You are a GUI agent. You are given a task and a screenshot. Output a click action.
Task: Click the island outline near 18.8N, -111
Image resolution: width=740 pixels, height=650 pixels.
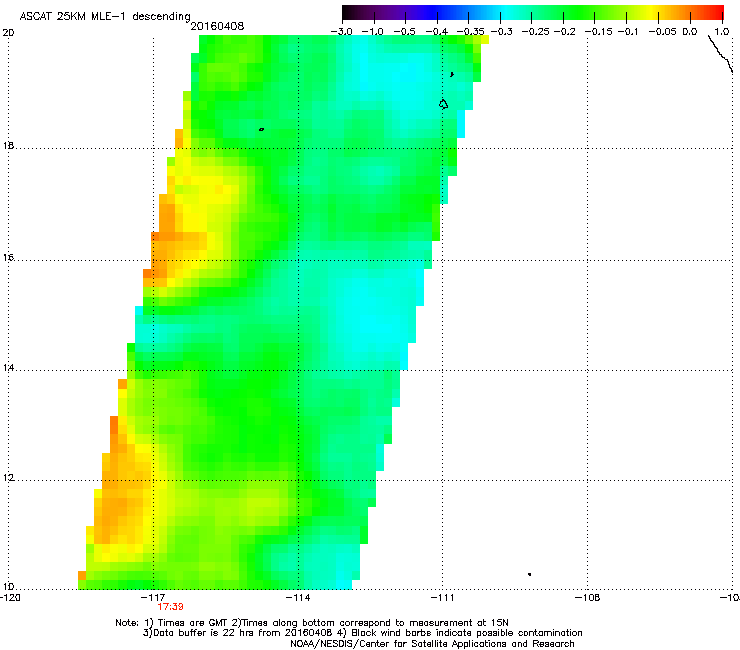click(x=443, y=104)
